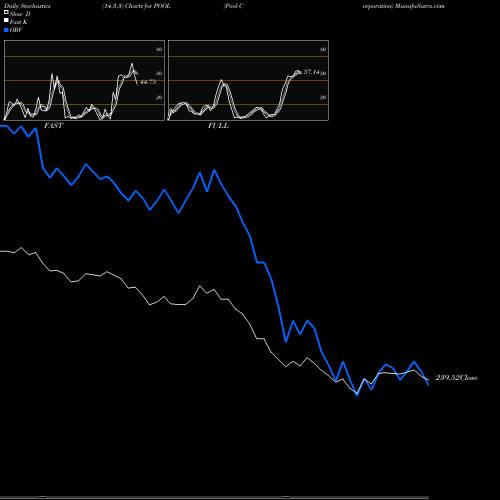
Task: Click the FAST chart label
Action: point(53,126)
